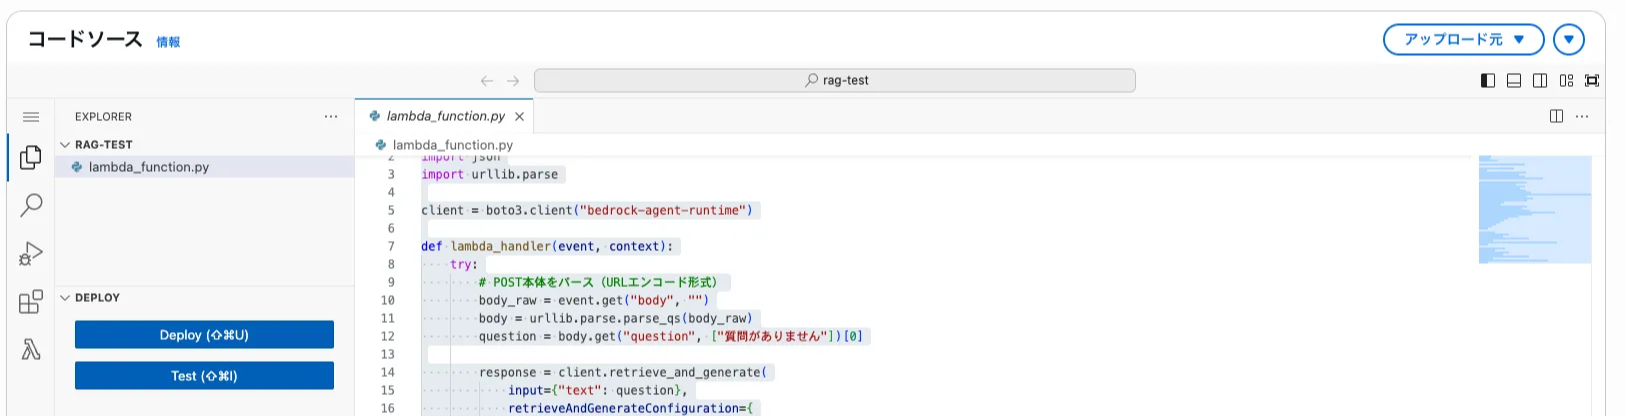Click the Explorer more actions ellipsis
The width and height of the screenshot is (1626, 416).
[331, 117]
